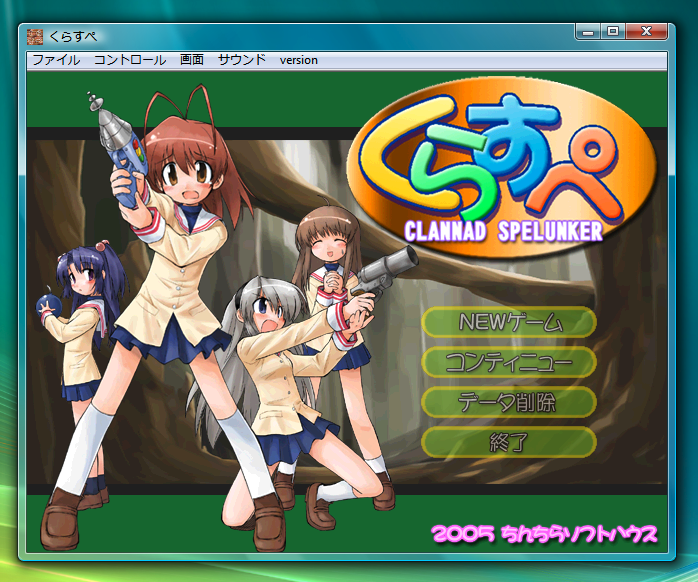Viewport: 698px width, 582px height.
Task: Click the くらすぺ title bar text
Action: point(73,37)
